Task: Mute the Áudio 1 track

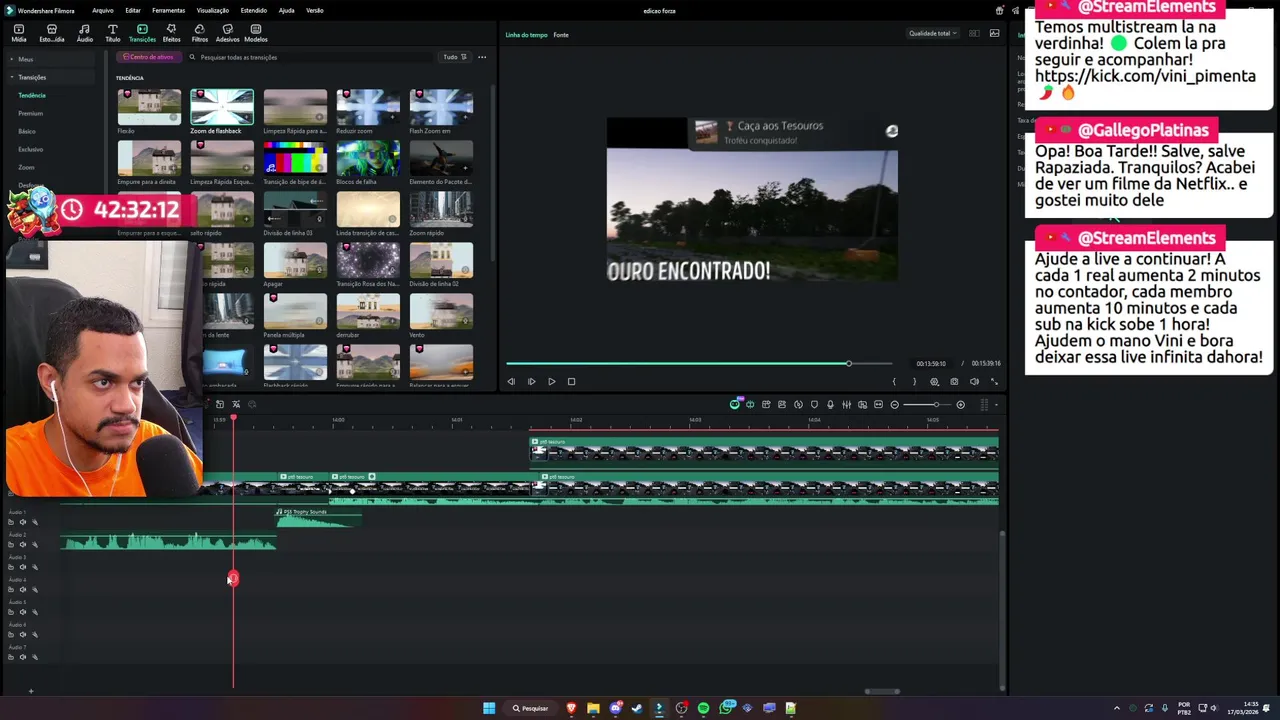Action: [x=23, y=522]
